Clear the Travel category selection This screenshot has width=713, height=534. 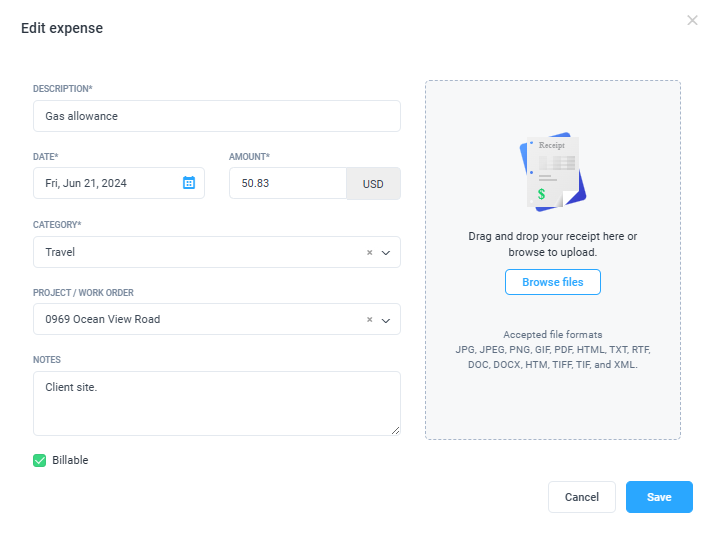click(370, 252)
